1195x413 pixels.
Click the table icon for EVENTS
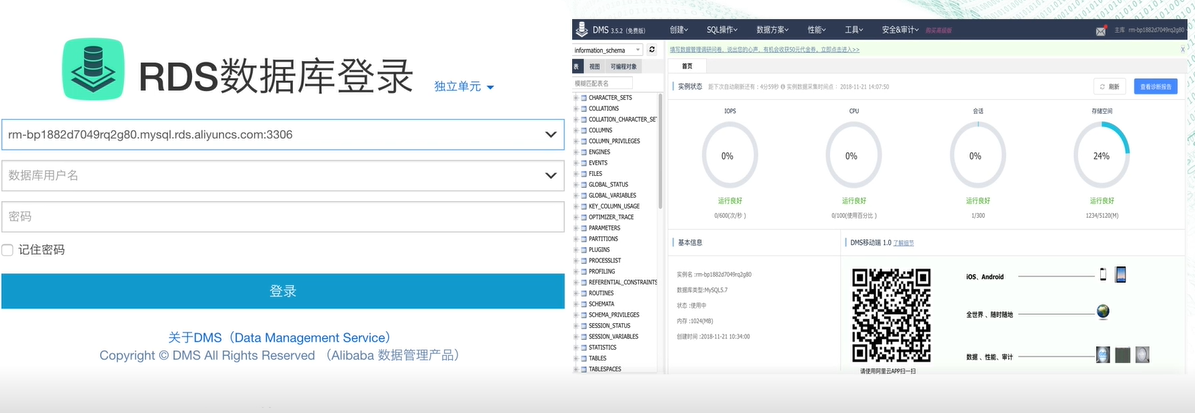pos(584,163)
